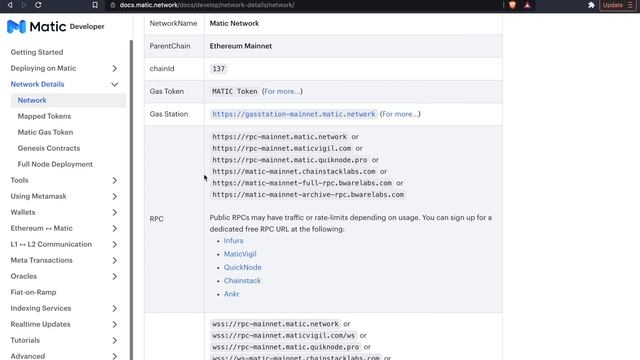
Task: Click Gas Station For more link
Action: point(400,114)
